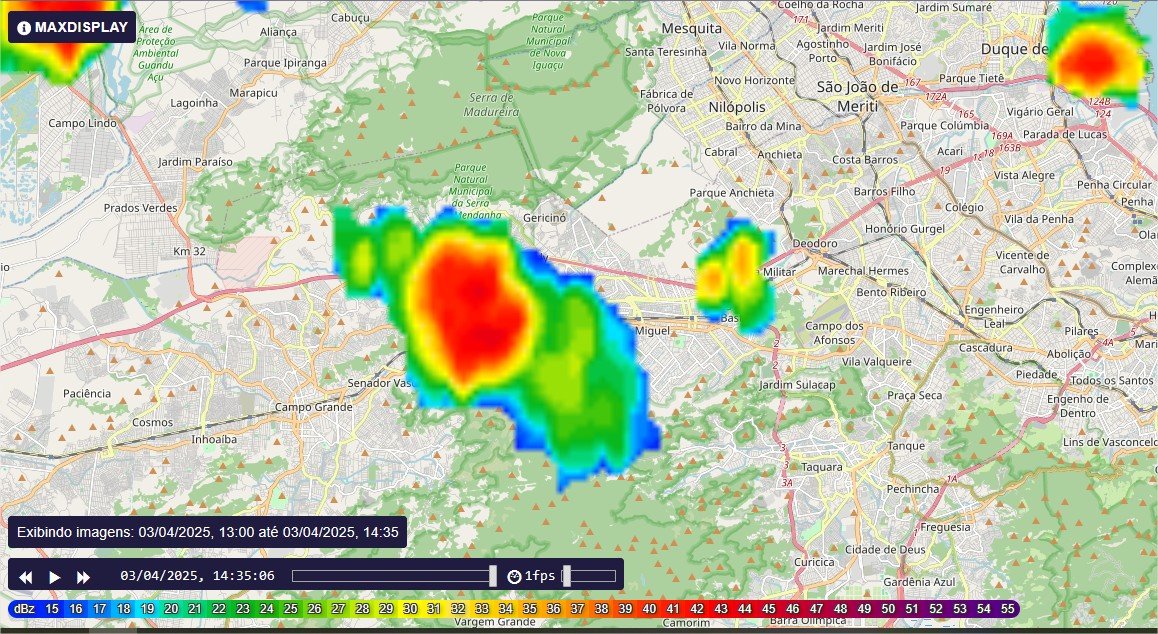Skip ahead with the fast-forward button
This screenshot has width=1158, height=634.
click(x=84, y=577)
